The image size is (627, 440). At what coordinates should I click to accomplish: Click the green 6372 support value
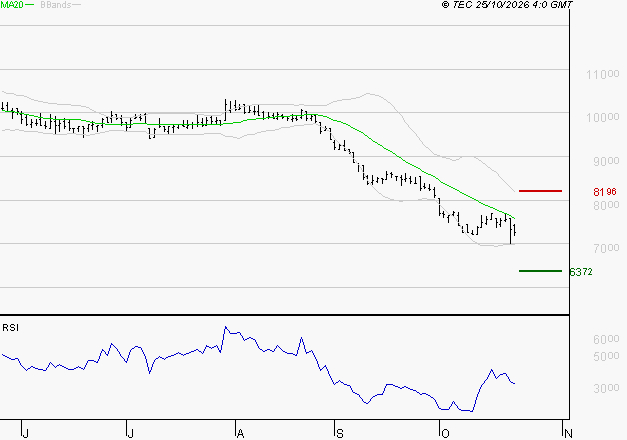click(581, 272)
